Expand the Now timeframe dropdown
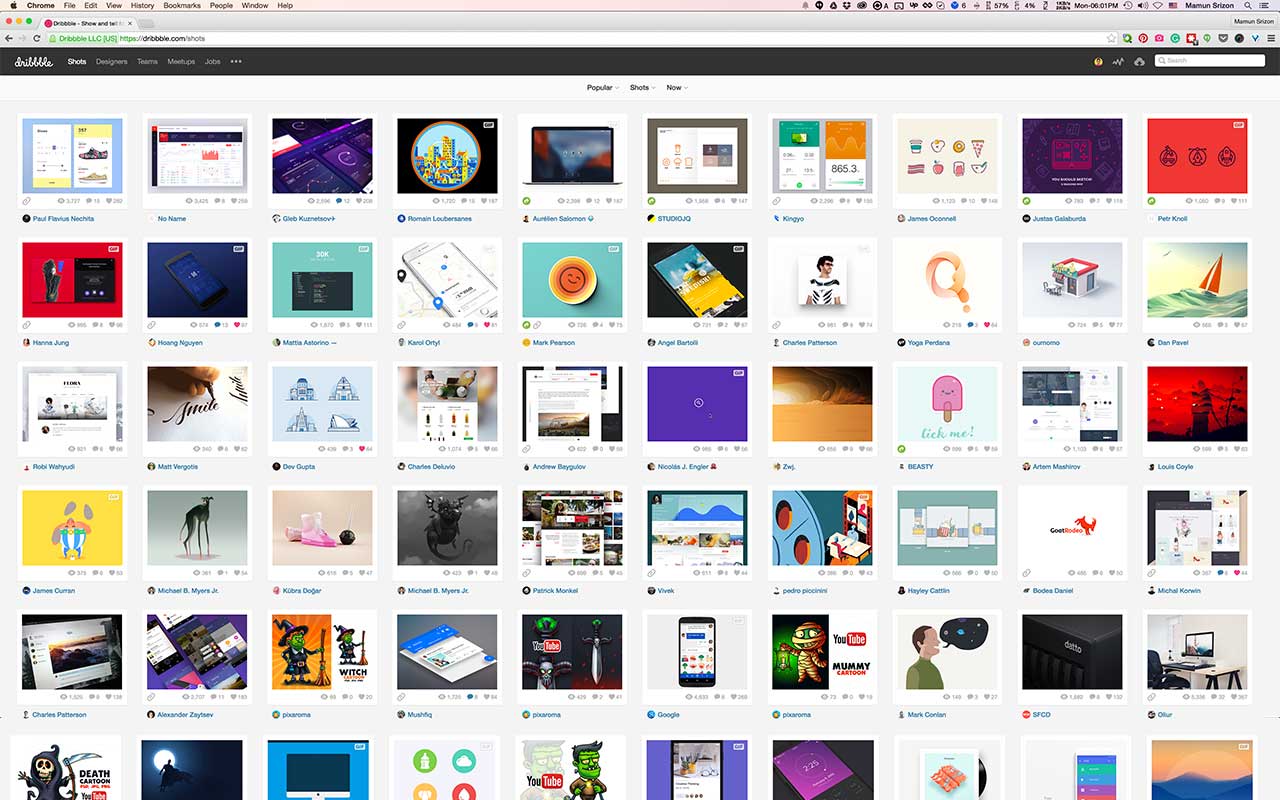Image resolution: width=1280 pixels, height=800 pixels. click(677, 87)
